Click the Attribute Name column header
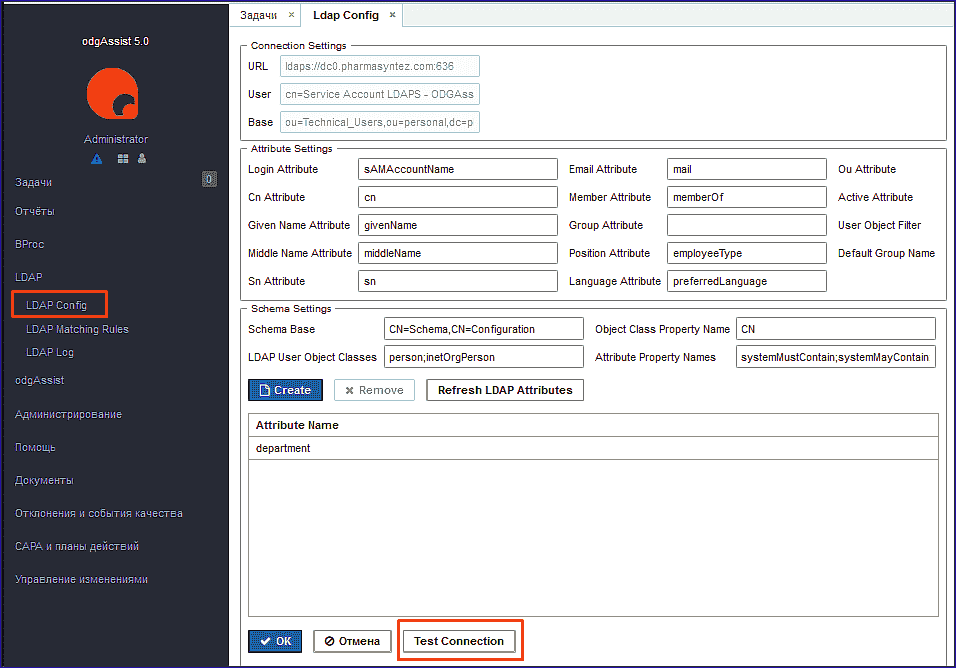The width and height of the screenshot is (956, 668). pos(593,425)
